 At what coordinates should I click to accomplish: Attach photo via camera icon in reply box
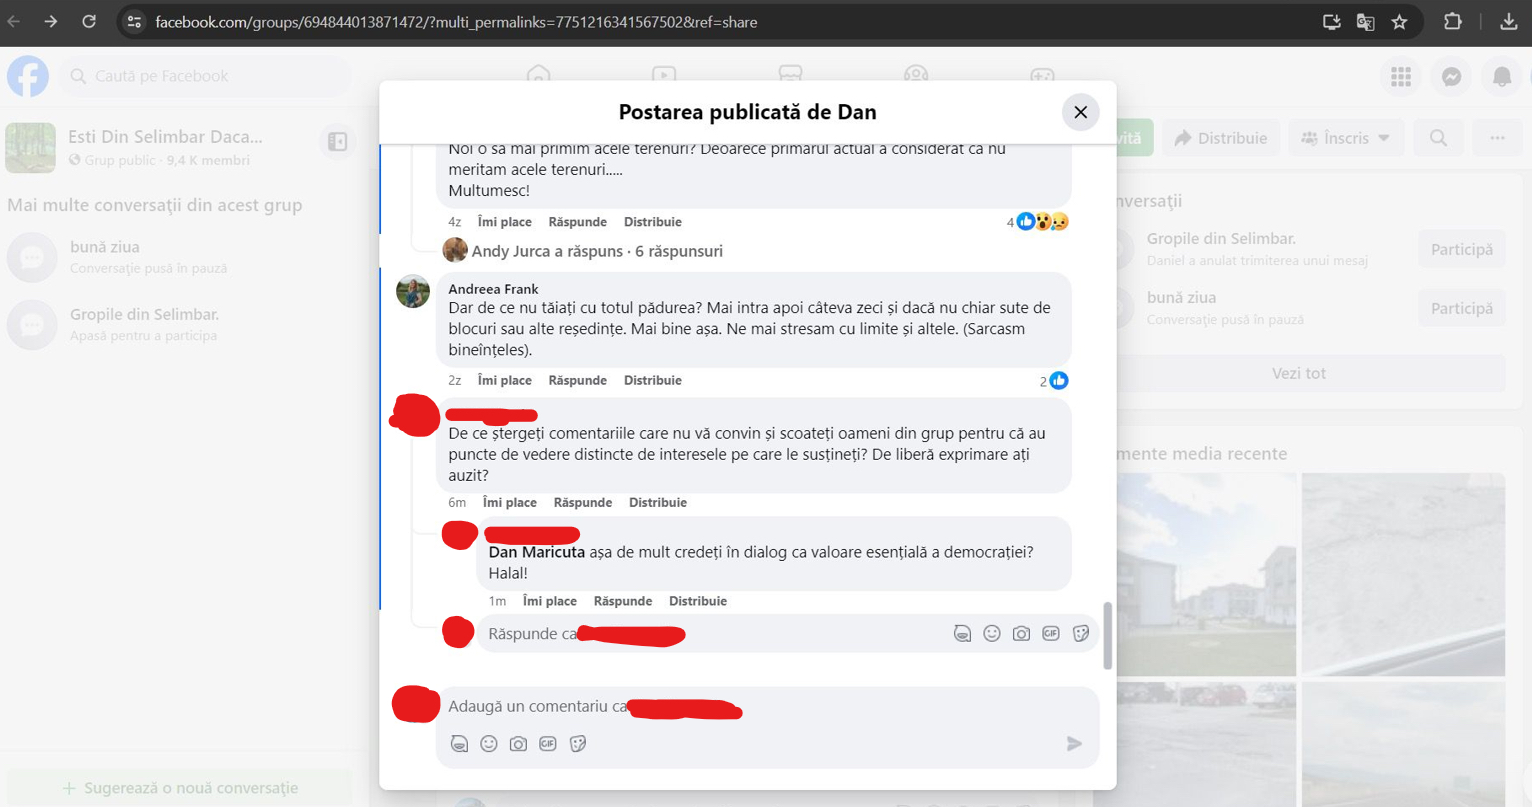tap(1021, 633)
